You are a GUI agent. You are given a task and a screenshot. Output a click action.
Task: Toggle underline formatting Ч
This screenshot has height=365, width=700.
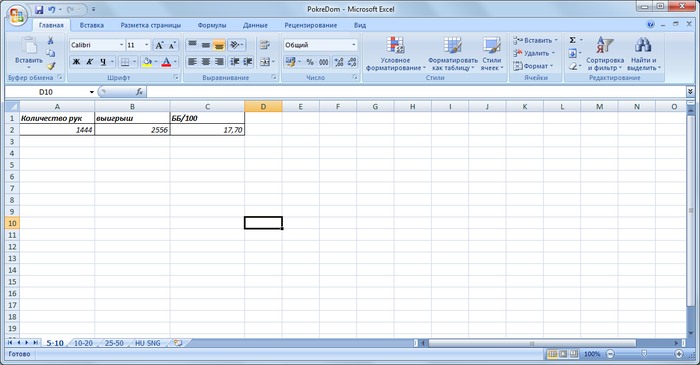pyautogui.click(x=103, y=62)
